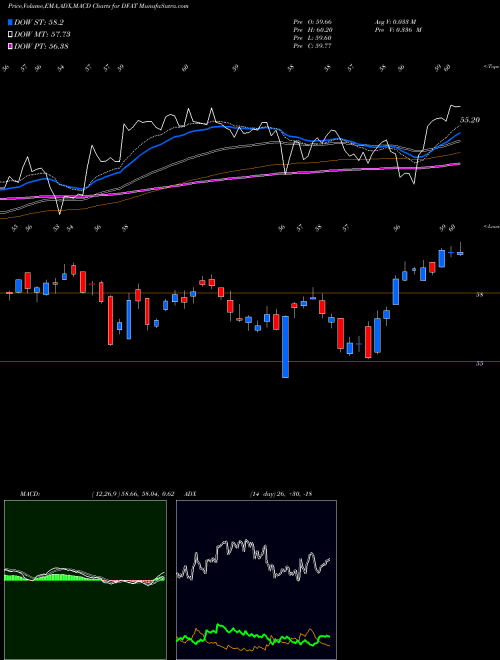Click the Pre O: 59.66 value

pyautogui.click(x=313, y=22)
